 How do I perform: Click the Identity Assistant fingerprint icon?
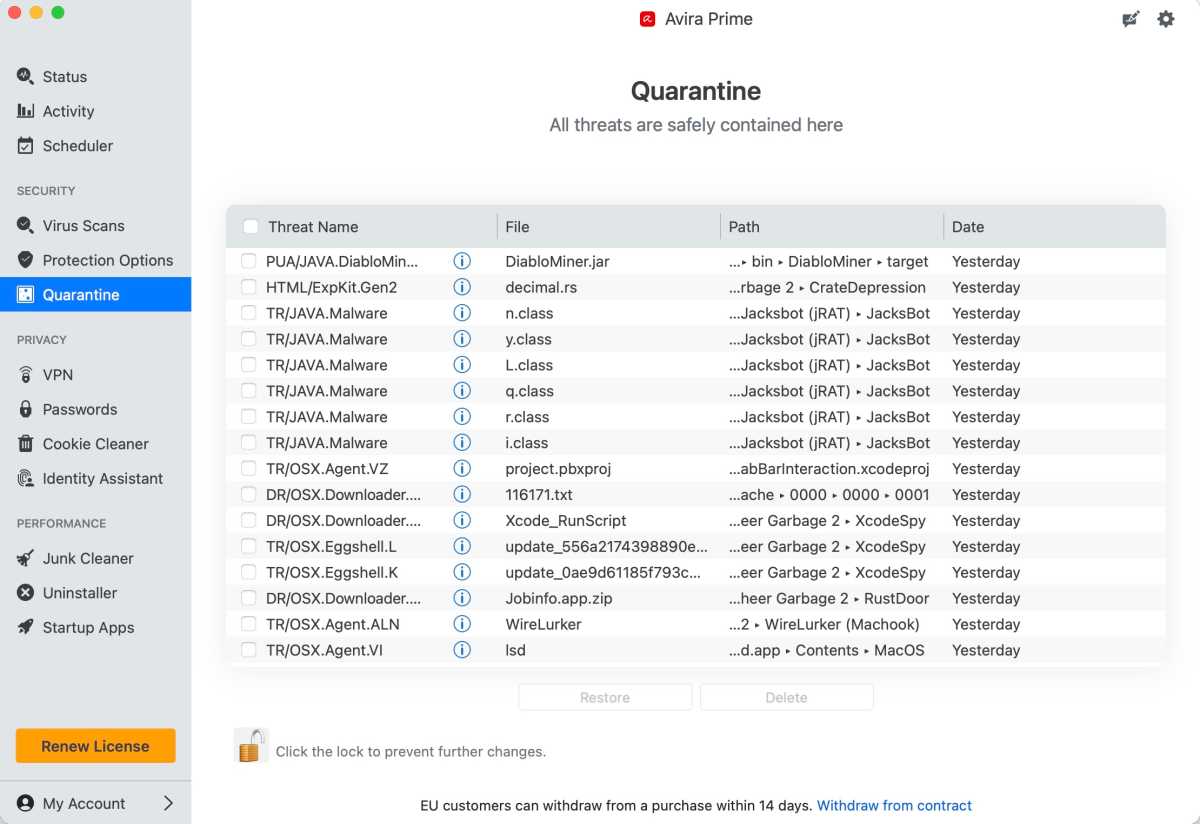[x=25, y=478]
